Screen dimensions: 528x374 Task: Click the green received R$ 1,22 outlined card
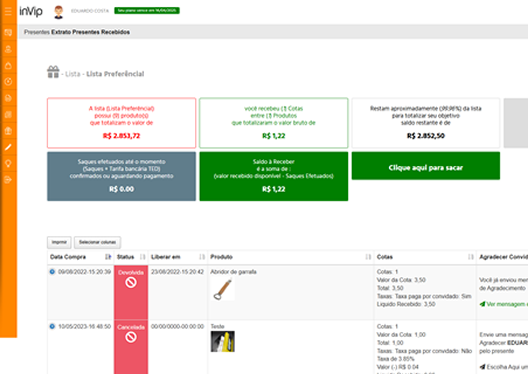pyautogui.click(x=273, y=123)
